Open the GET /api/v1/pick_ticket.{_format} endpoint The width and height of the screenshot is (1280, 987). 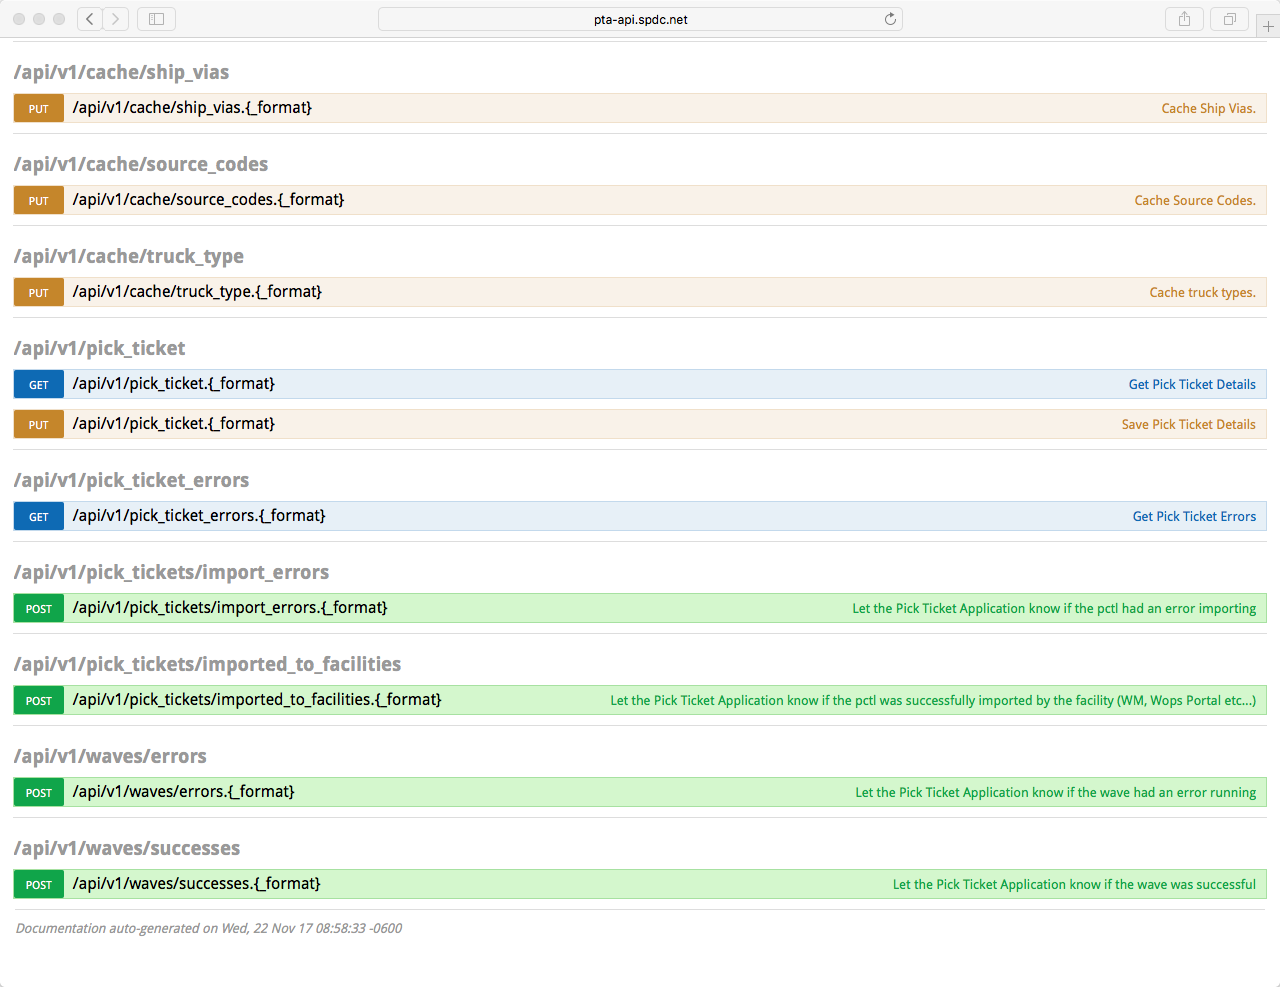point(174,384)
